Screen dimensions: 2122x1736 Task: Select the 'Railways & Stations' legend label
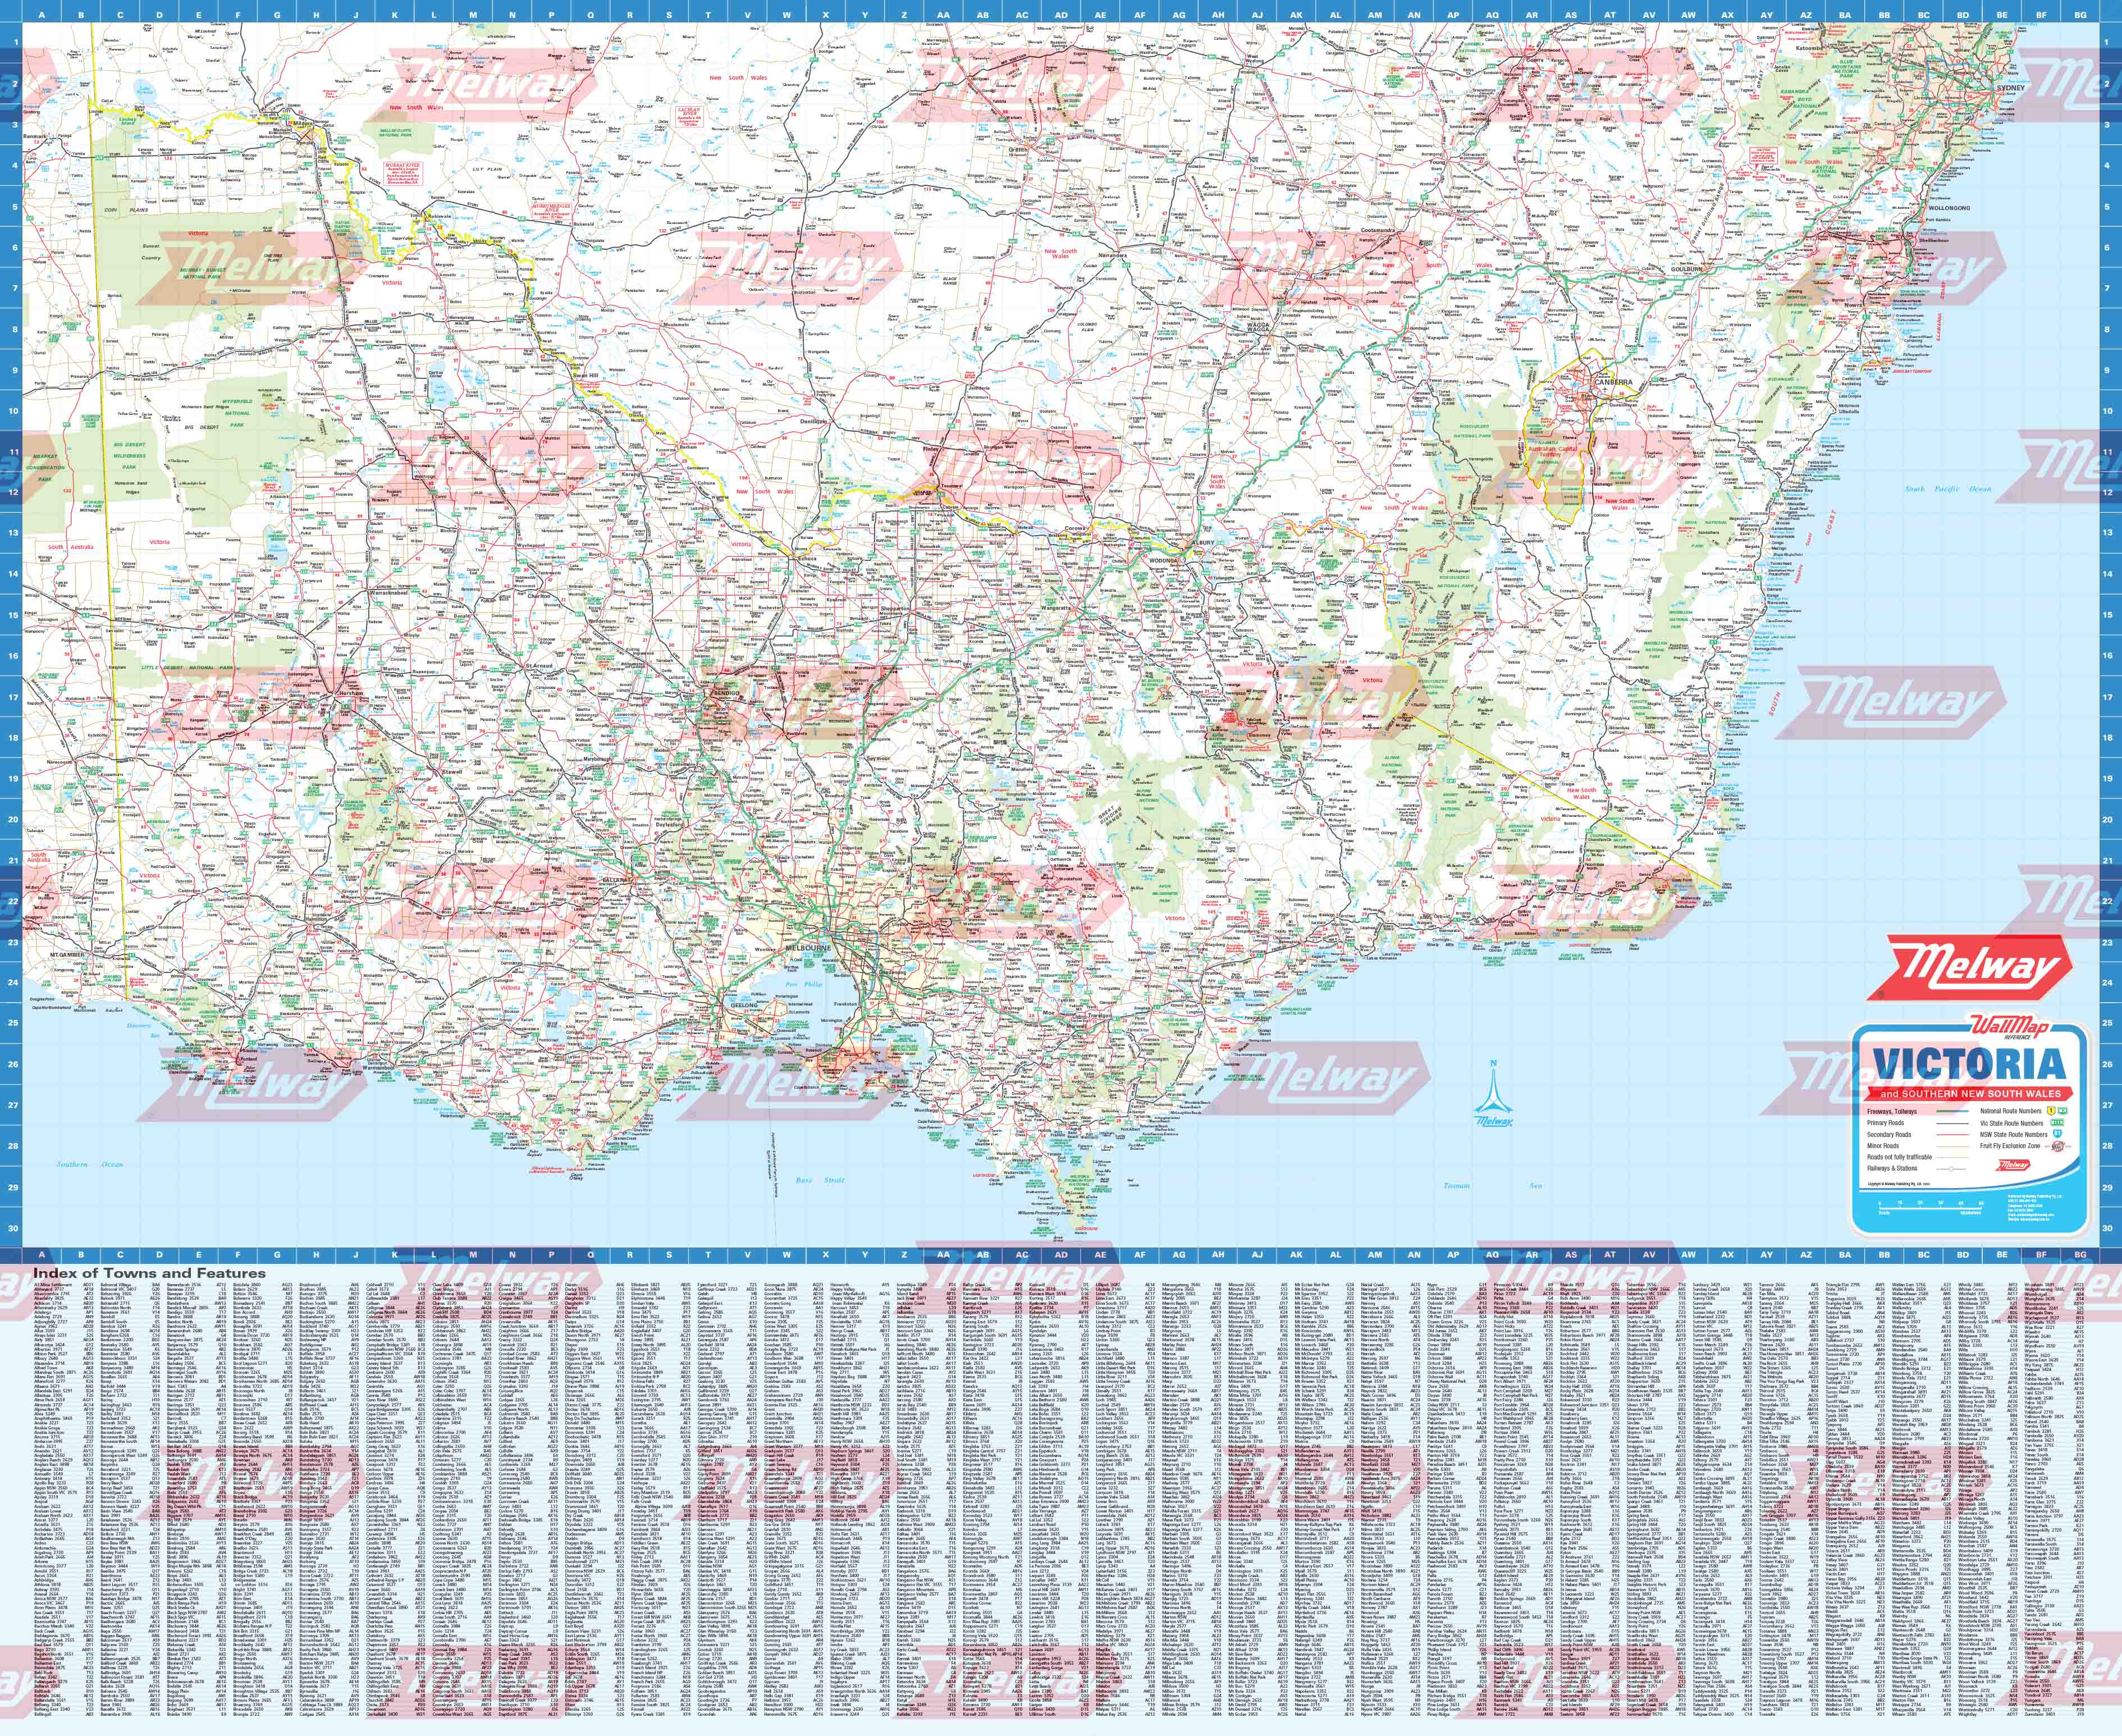pyautogui.click(x=1892, y=1168)
